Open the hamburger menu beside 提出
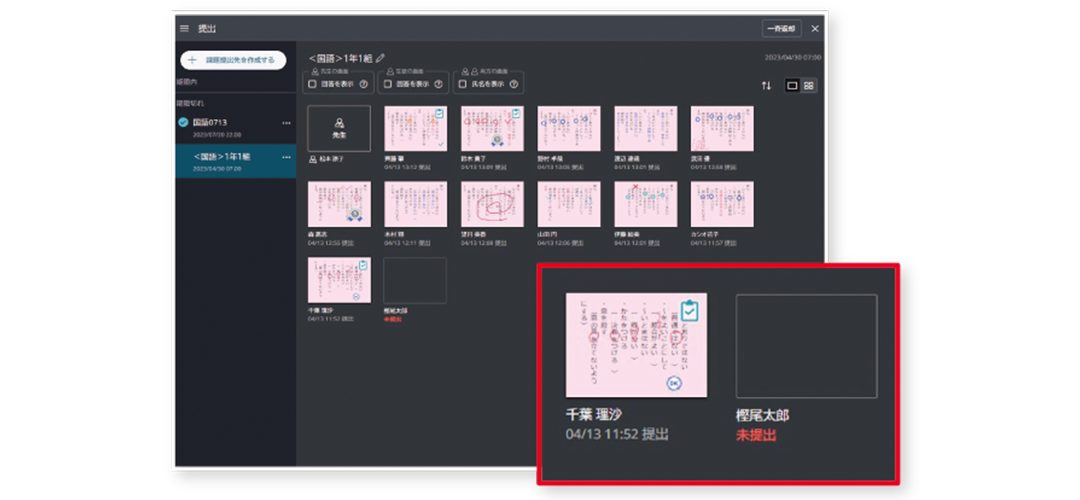The width and height of the screenshot is (1080, 500). click(x=184, y=28)
